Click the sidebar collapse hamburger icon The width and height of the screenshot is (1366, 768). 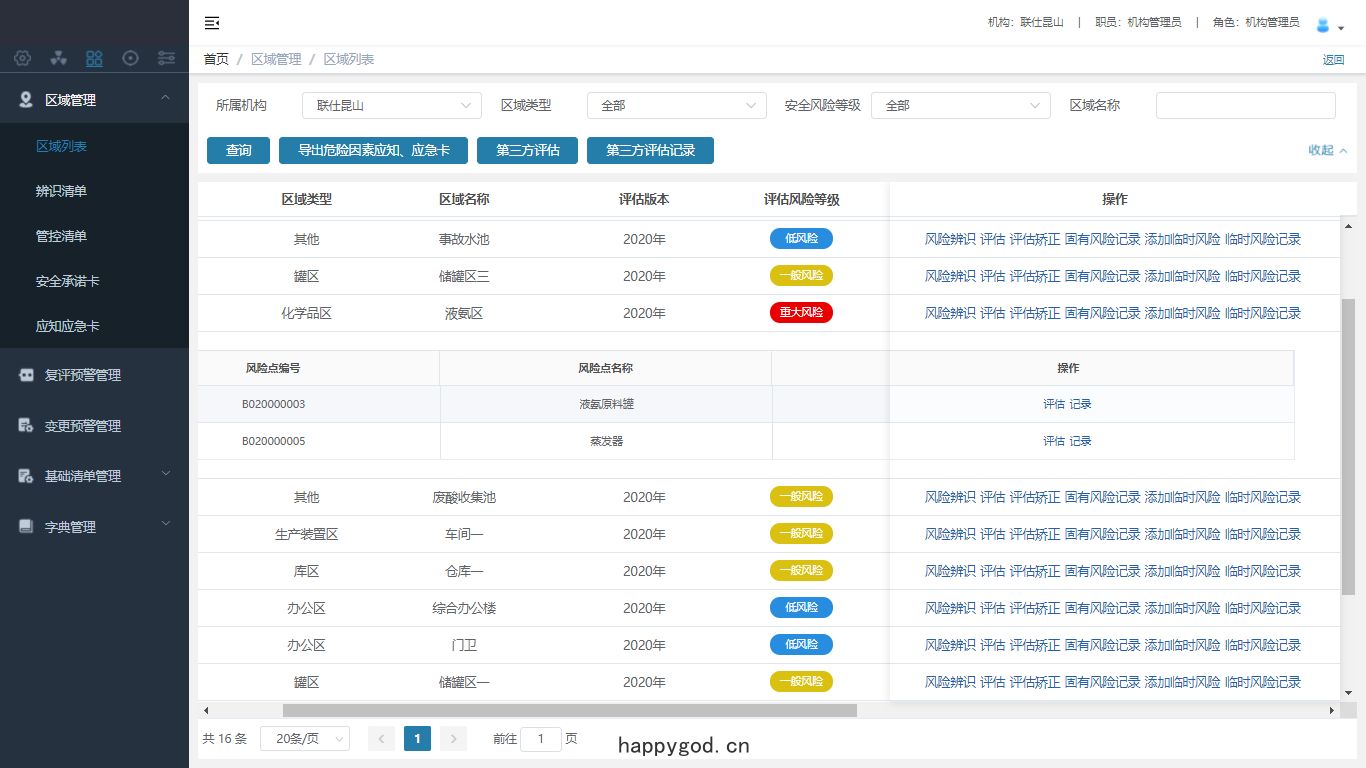click(212, 23)
